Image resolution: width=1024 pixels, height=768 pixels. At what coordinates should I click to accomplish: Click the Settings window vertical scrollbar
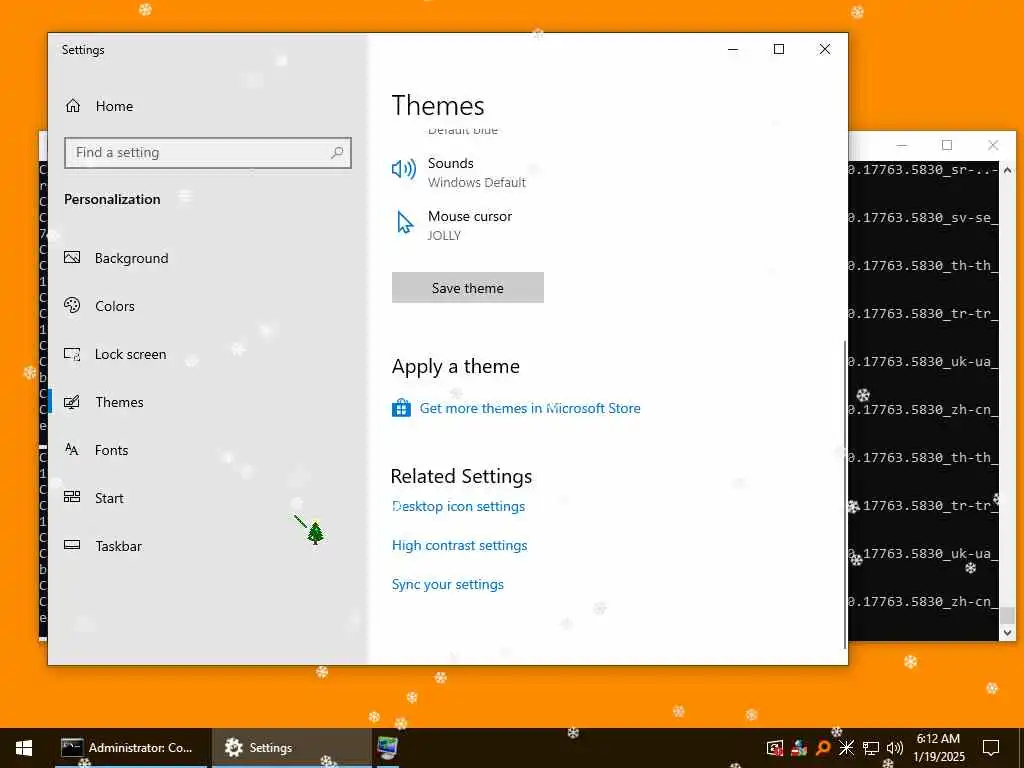pos(845,493)
